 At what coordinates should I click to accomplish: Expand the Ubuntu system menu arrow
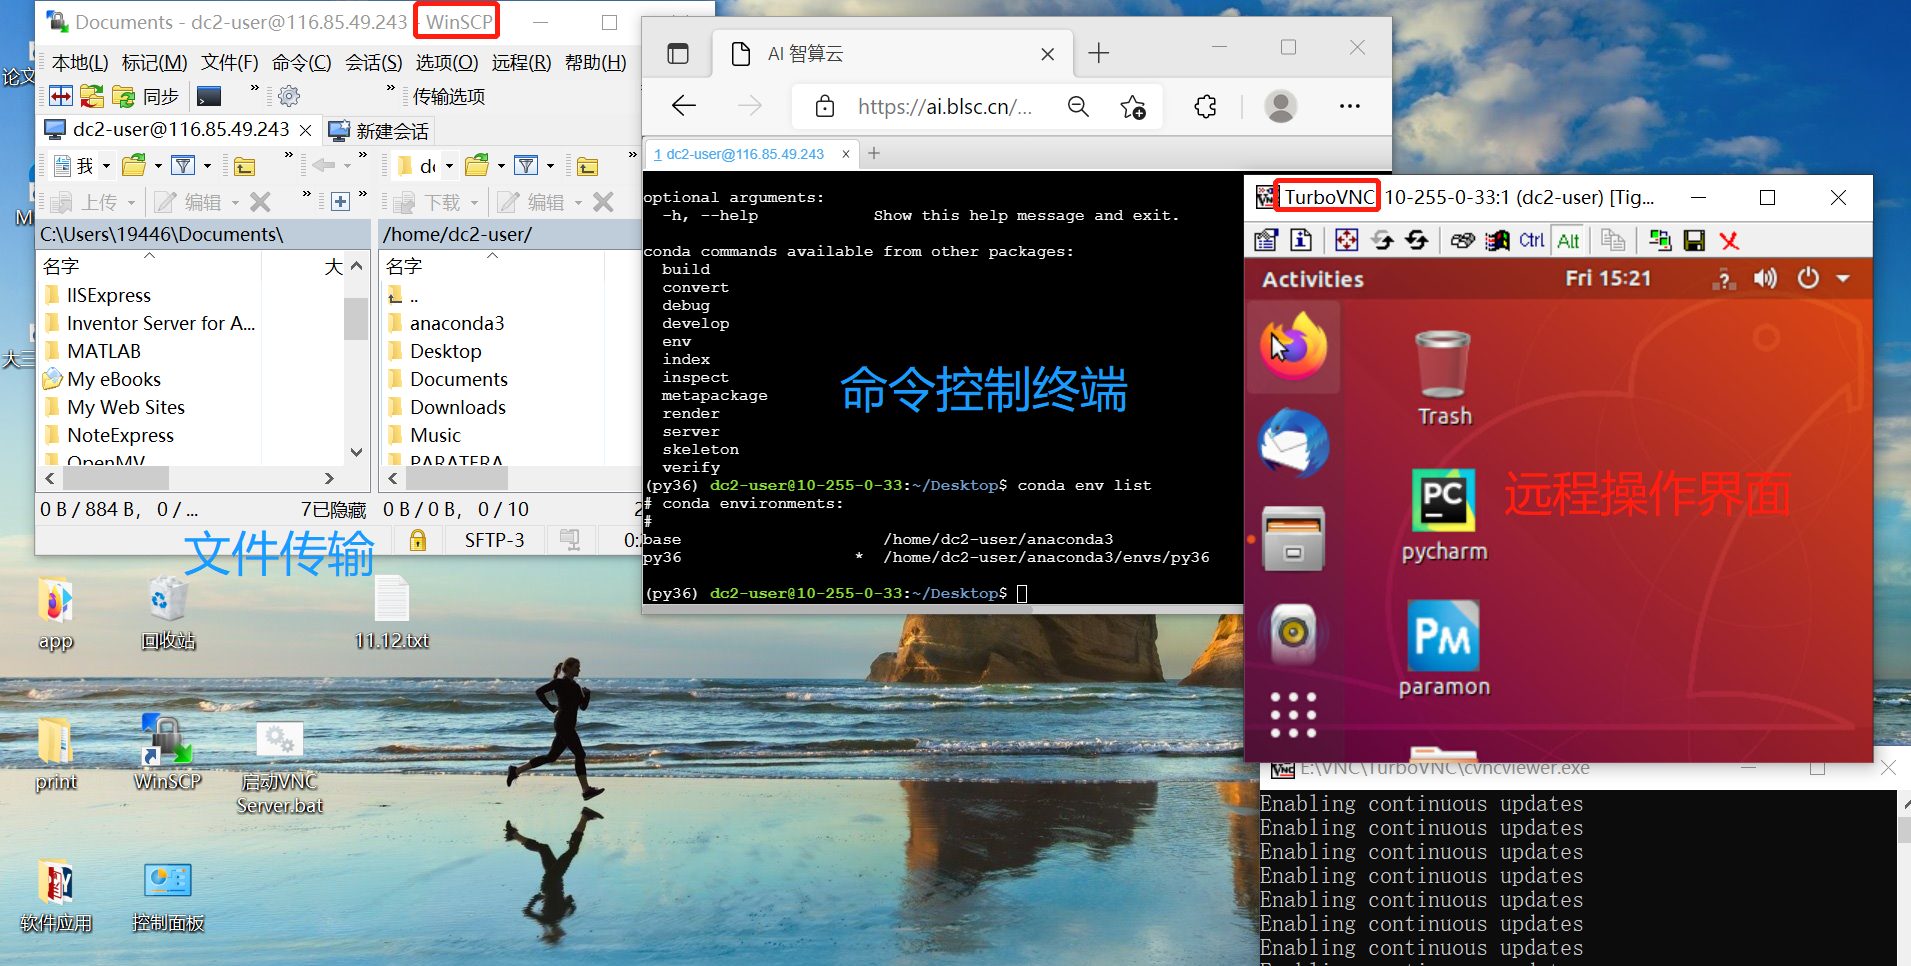[1843, 279]
